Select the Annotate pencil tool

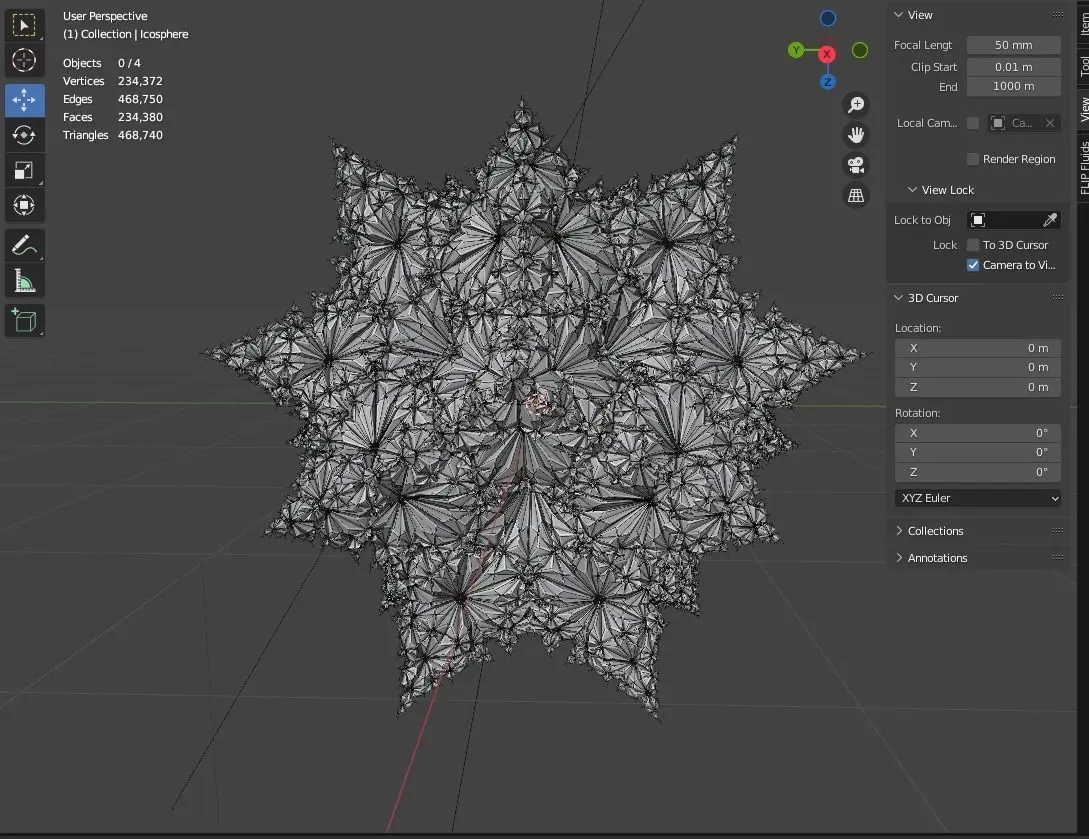tap(24, 246)
